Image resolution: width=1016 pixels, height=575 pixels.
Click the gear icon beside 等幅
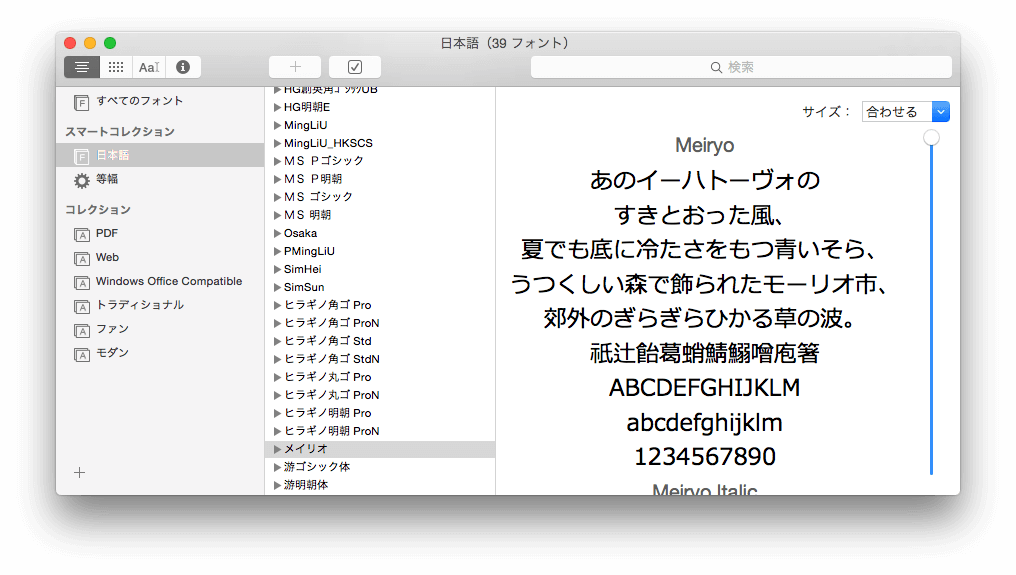tap(82, 180)
